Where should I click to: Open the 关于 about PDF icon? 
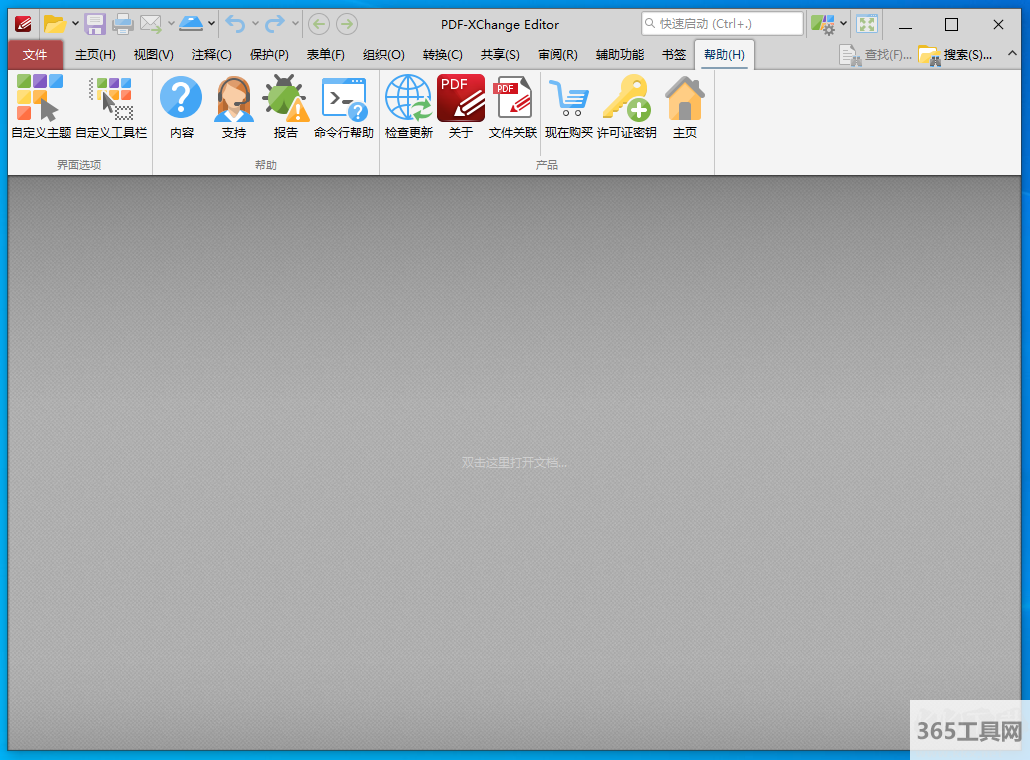click(x=461, y=99)
